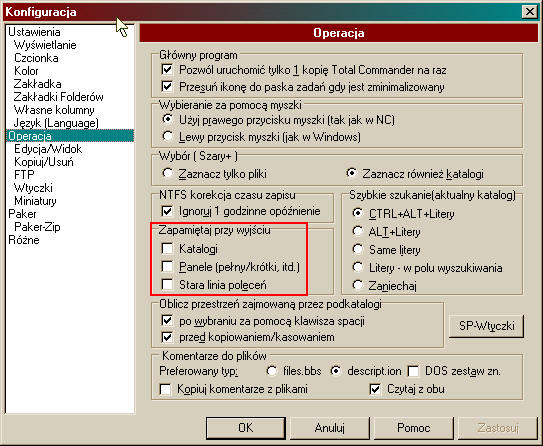Toggle przed kopiowaniem/kasowaniem checkbox
This screenshot has height=446, width=543.
[x=167, y=337]
